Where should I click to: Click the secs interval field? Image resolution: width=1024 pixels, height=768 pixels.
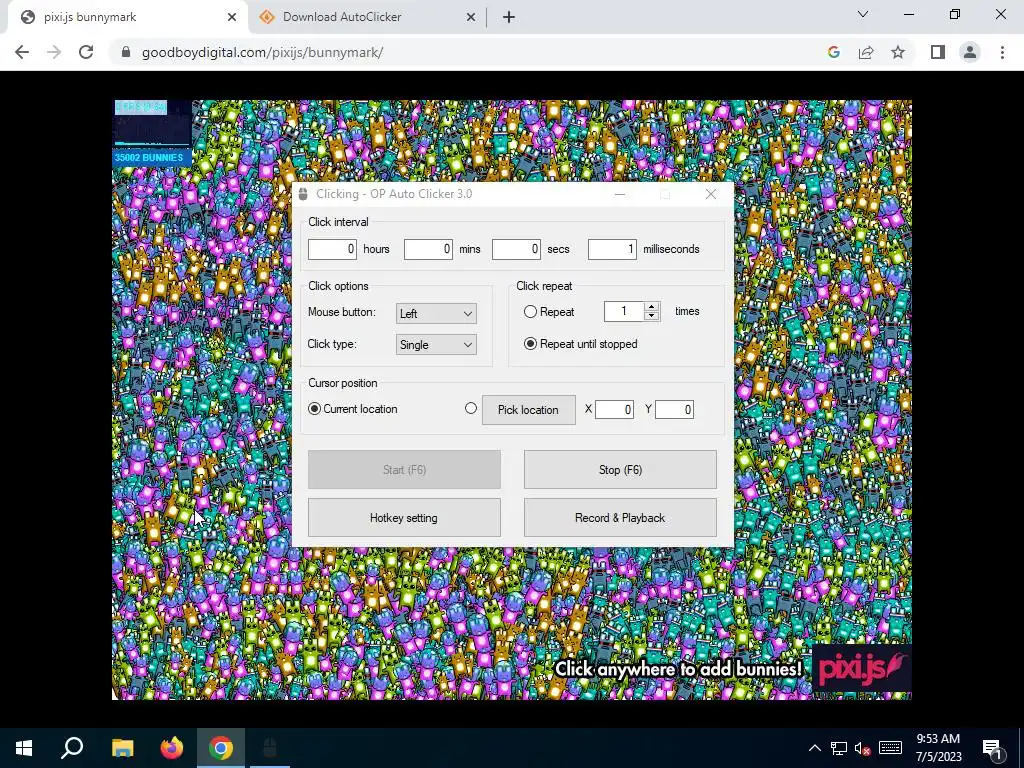pyautogui.click(x=516, y=249)
